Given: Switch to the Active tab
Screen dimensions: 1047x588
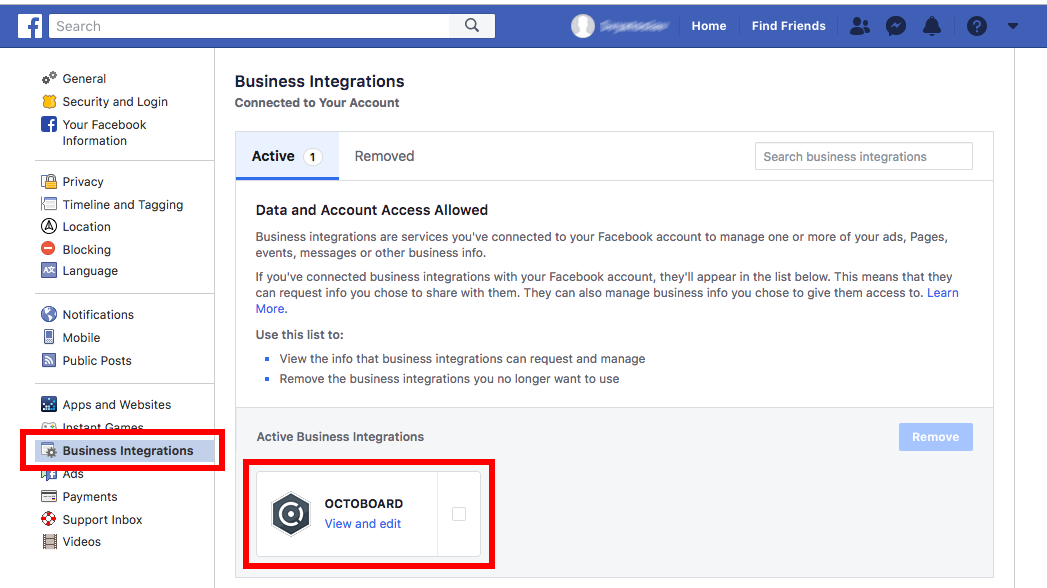Looking at the screenshot, I should coord(286,156).
